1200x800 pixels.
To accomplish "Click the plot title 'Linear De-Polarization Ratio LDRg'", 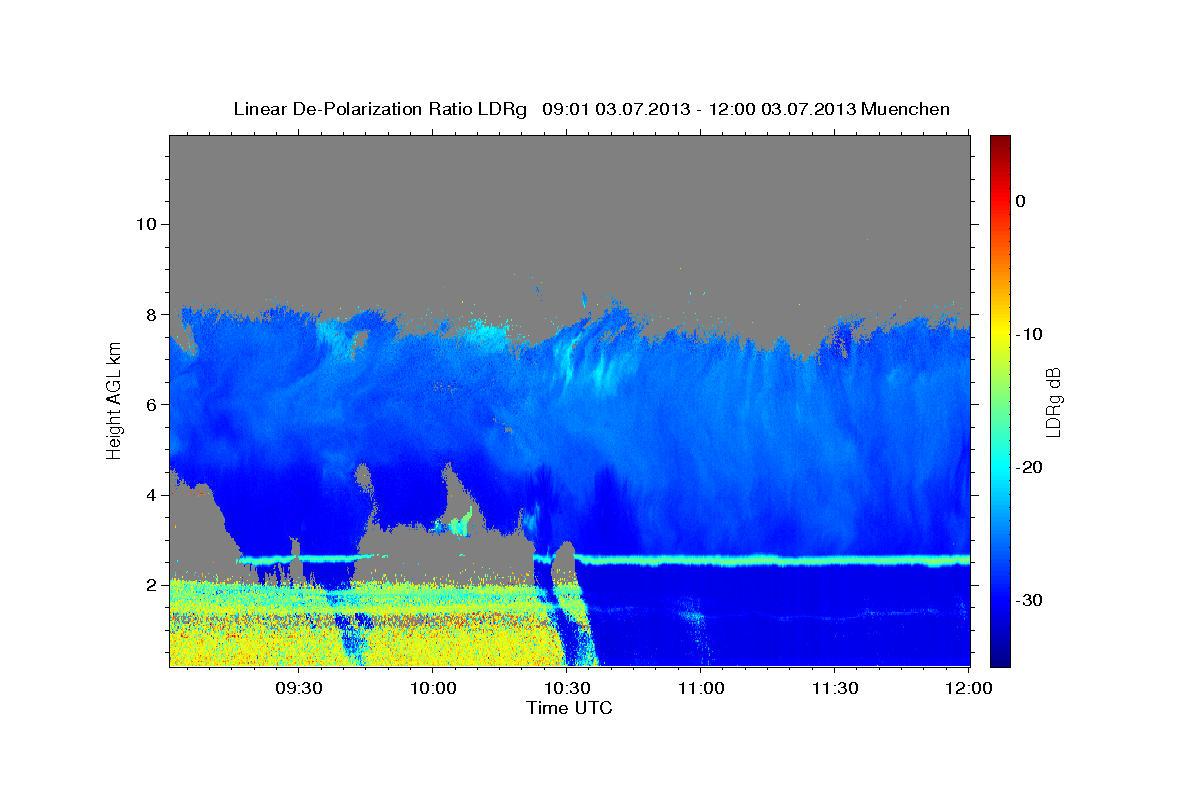I will [380, 109].
